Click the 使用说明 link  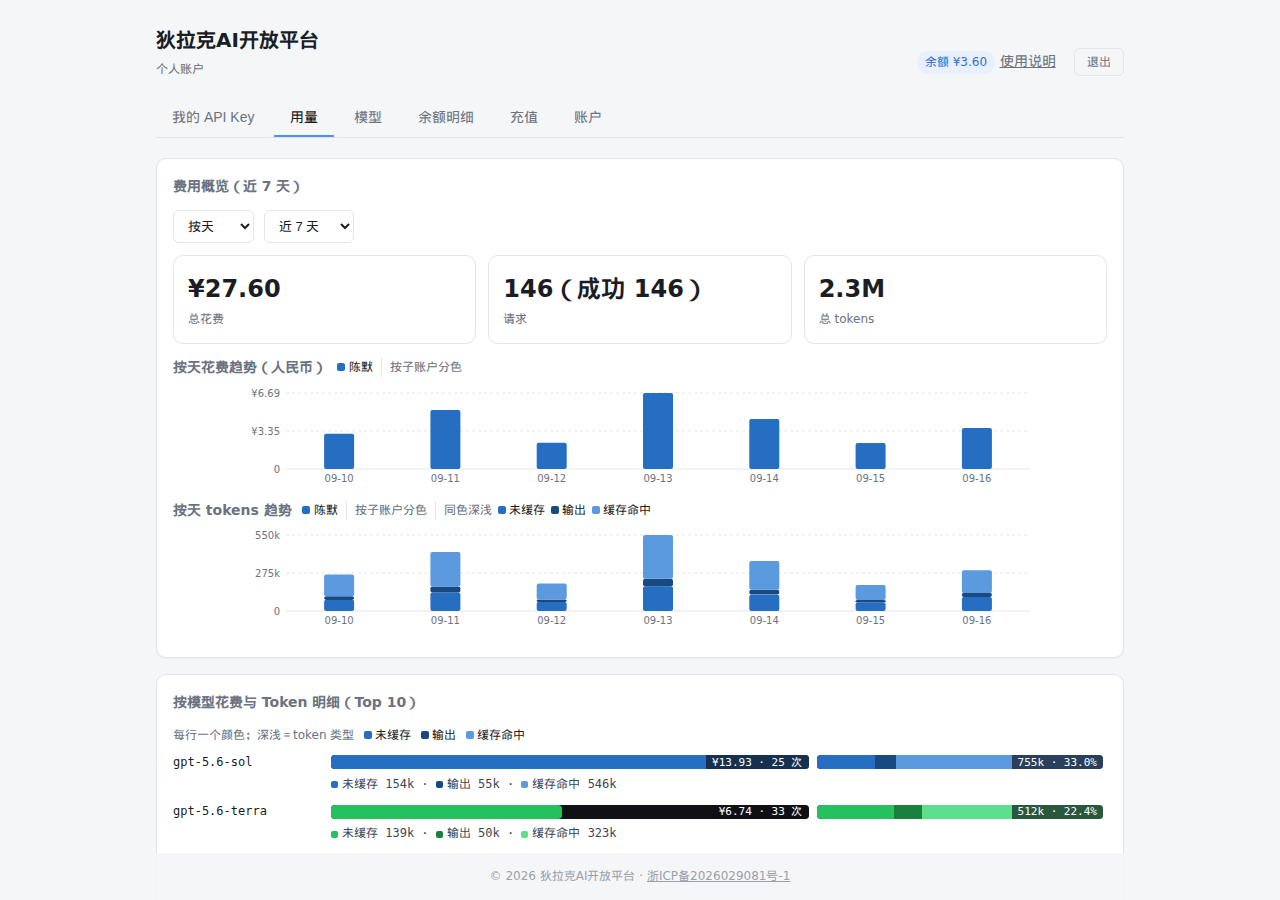point(1028,62)
